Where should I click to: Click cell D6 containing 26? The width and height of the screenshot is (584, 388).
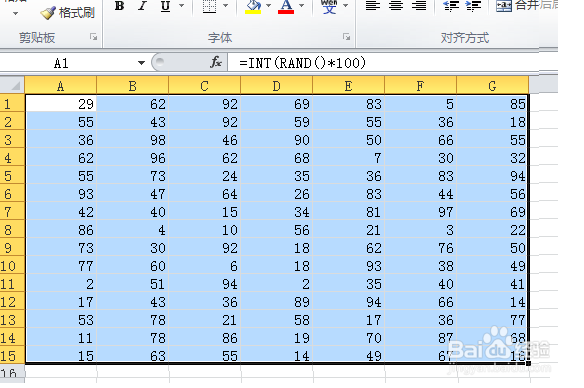(x=277, y=194)
